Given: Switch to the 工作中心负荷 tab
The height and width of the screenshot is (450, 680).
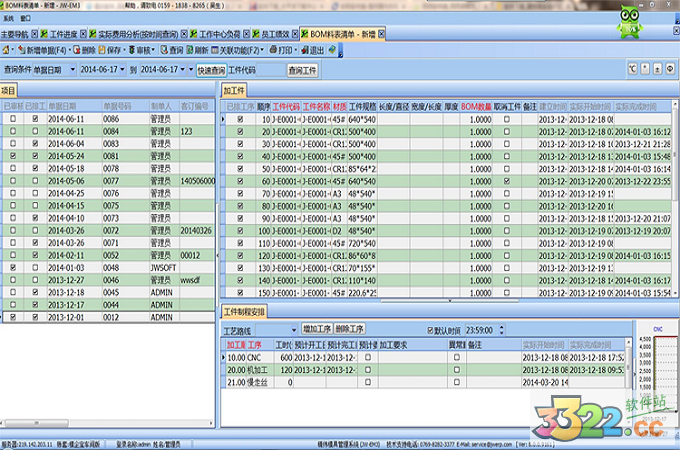Looking at the screenshot, I should coord(219,34).
